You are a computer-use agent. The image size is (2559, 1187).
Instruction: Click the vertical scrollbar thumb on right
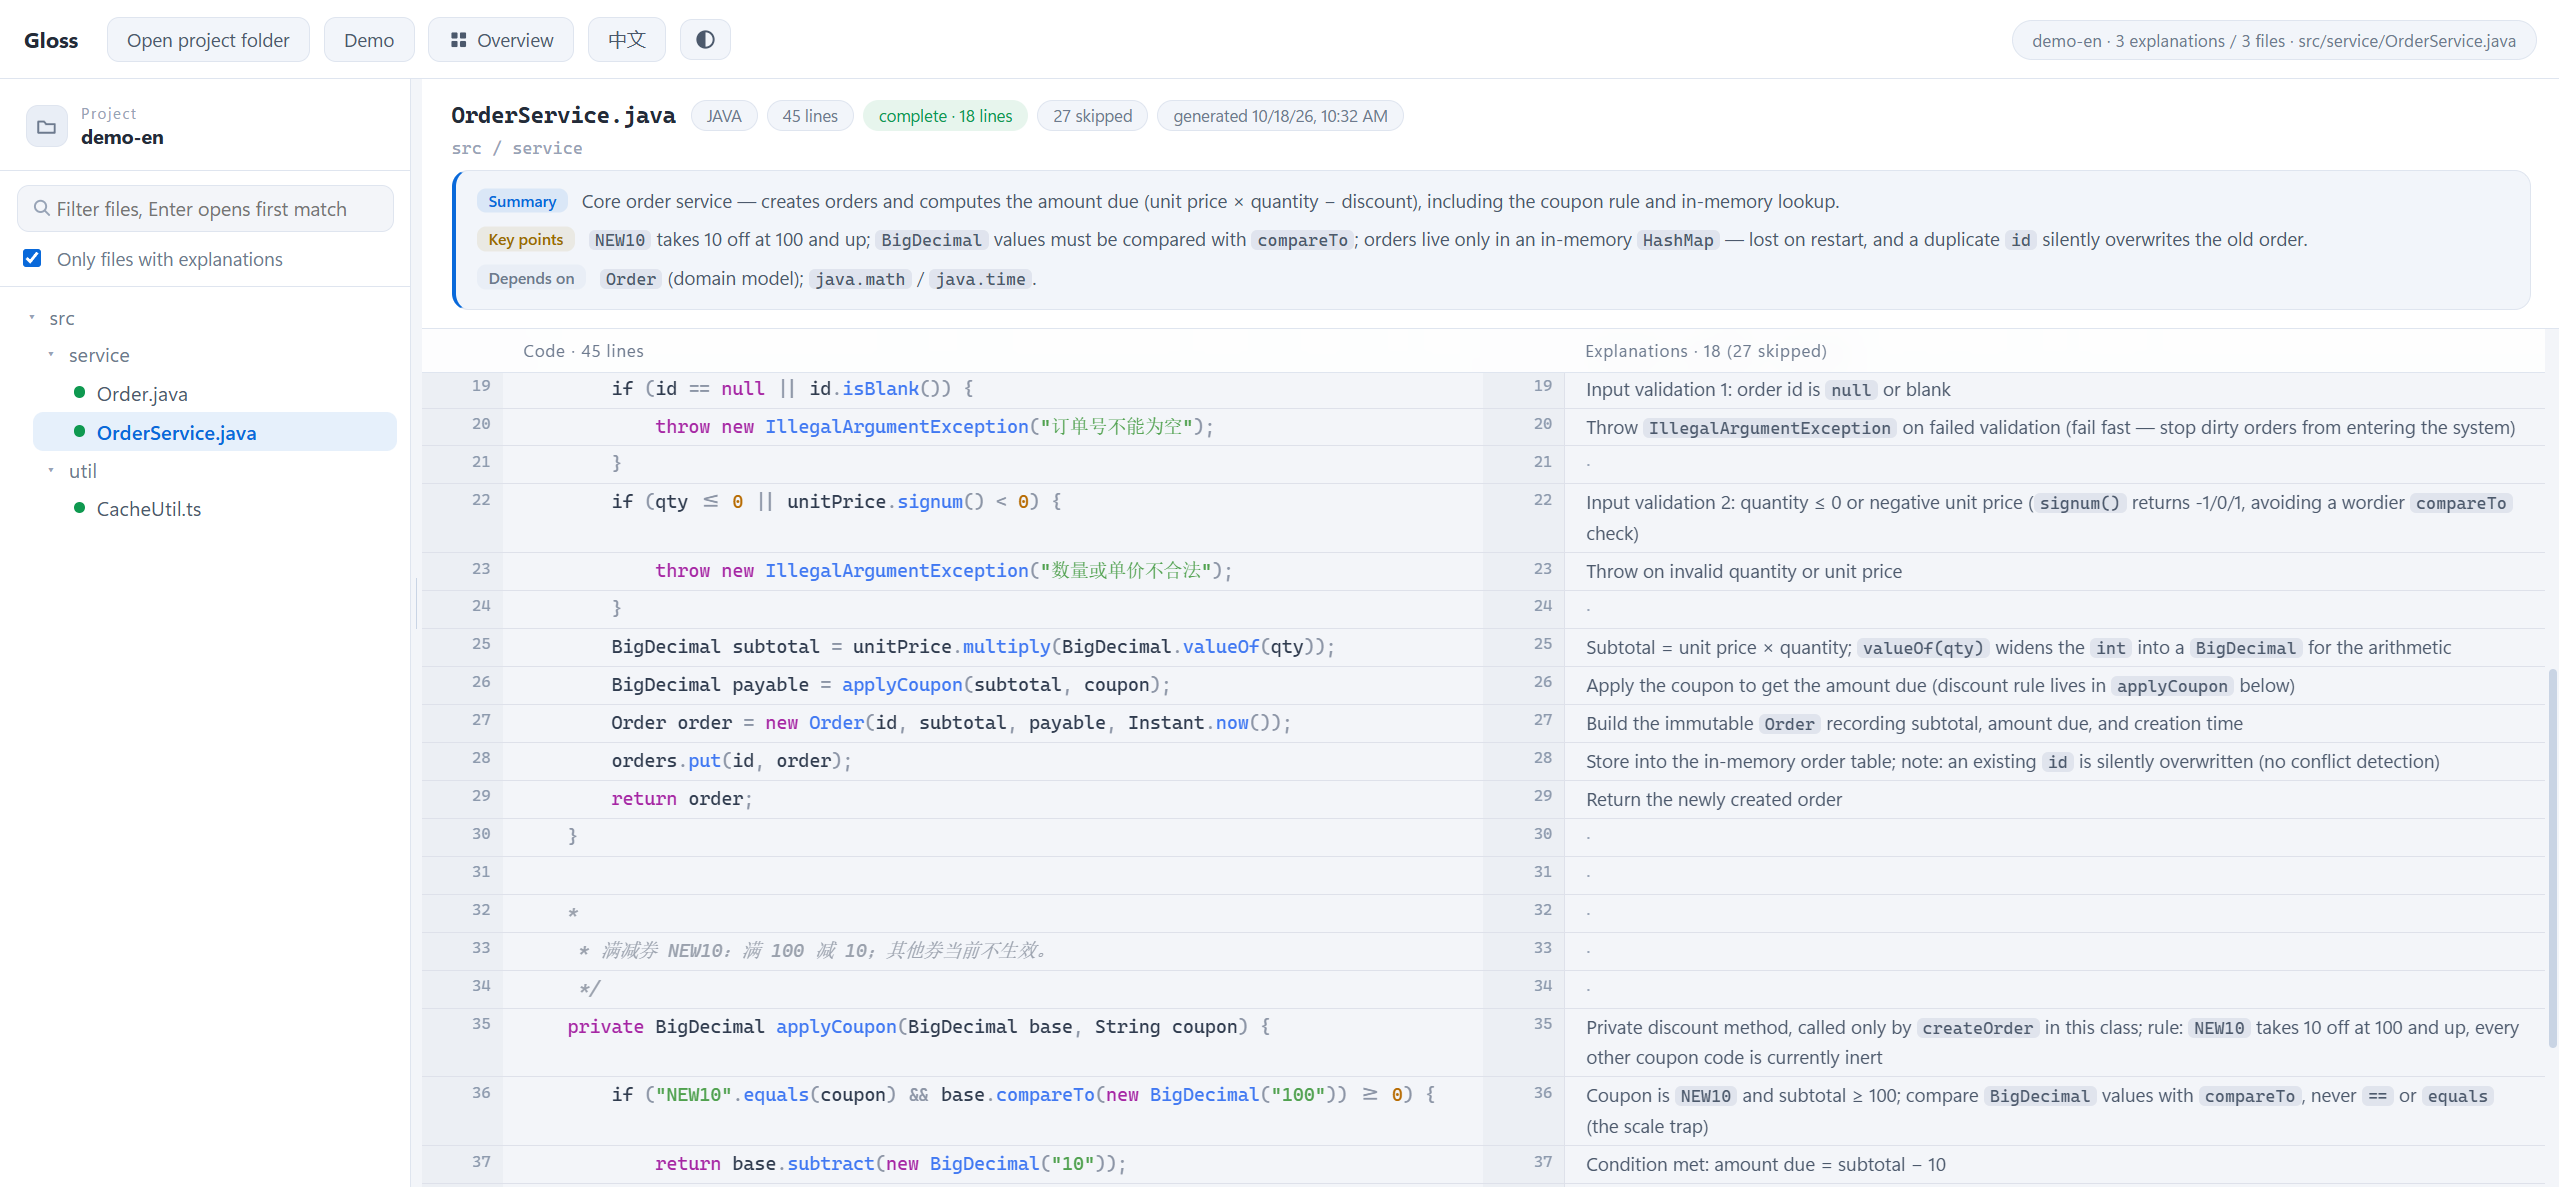(2552, 859)
